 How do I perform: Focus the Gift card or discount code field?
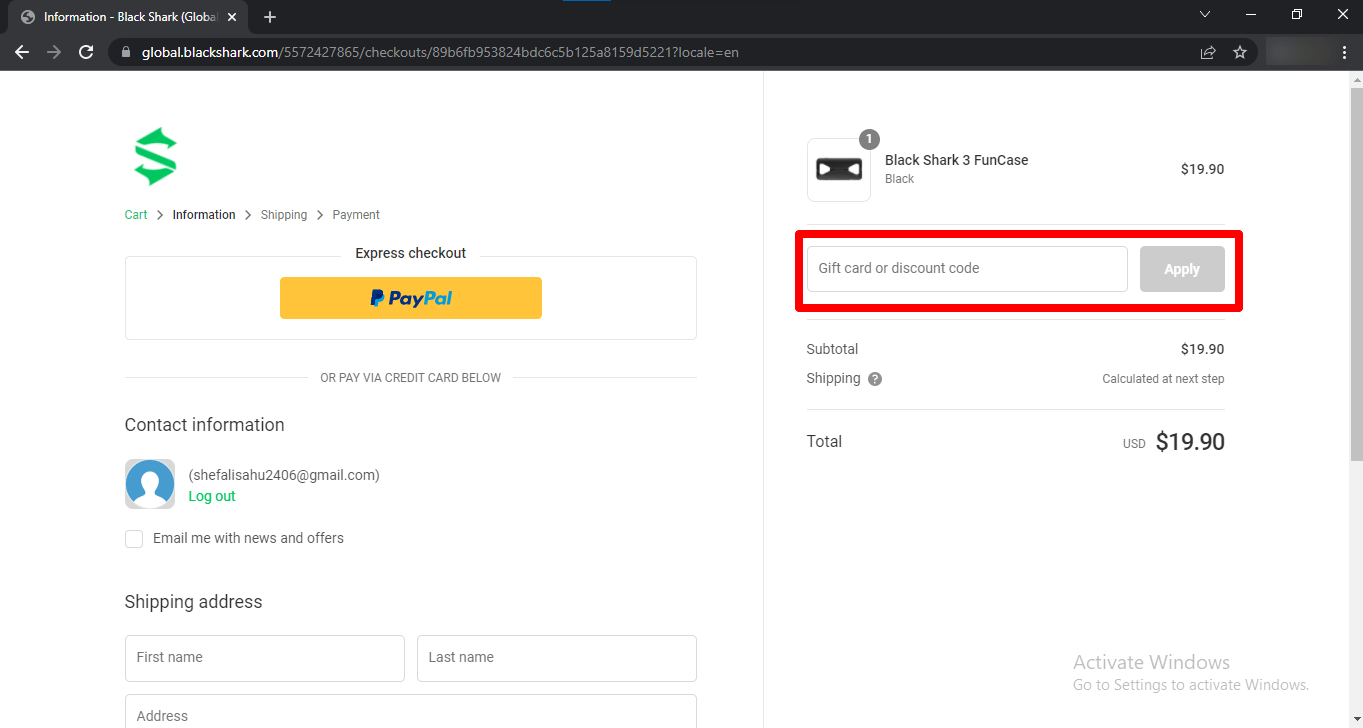coord(967,269)
